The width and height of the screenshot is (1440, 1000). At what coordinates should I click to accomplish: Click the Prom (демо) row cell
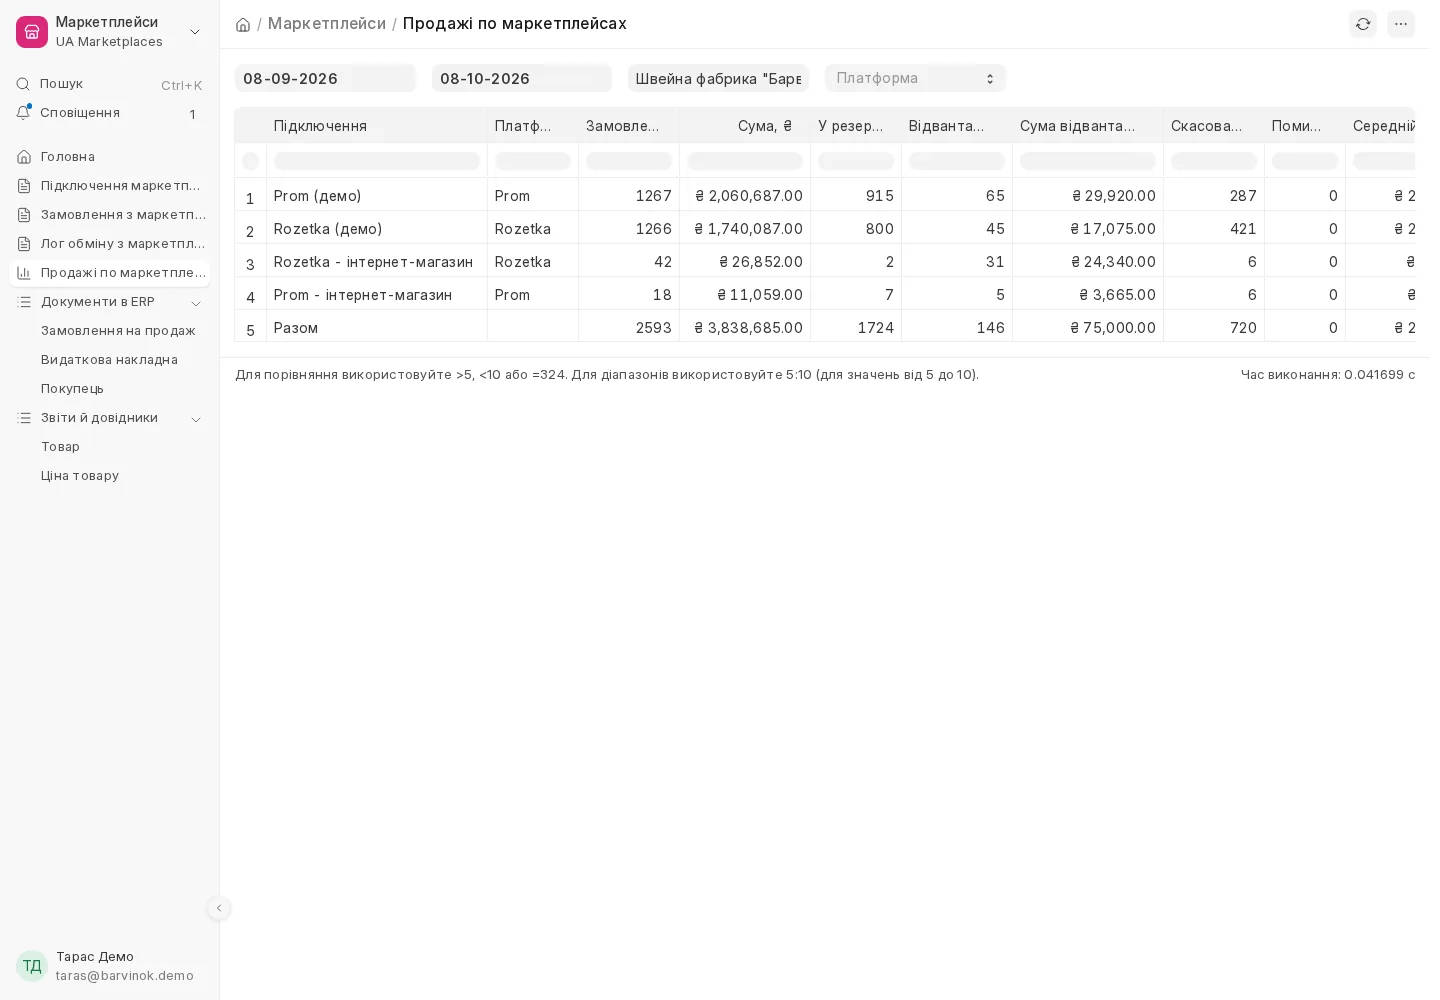click(377, 196)
